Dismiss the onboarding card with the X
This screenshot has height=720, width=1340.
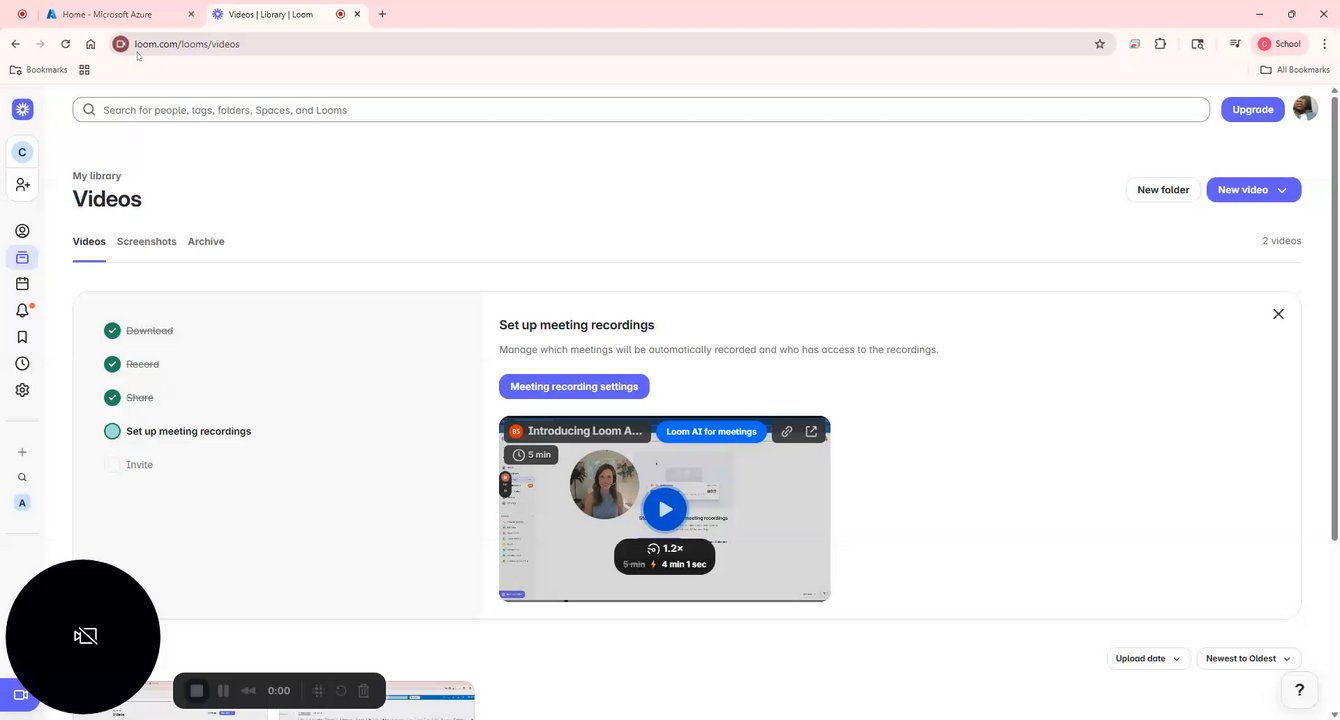(x=1278, y=314)
